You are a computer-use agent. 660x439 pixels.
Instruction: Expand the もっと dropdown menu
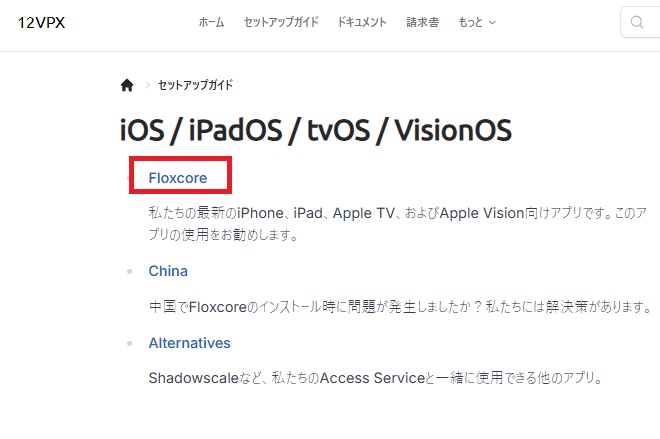click(477, 22)
